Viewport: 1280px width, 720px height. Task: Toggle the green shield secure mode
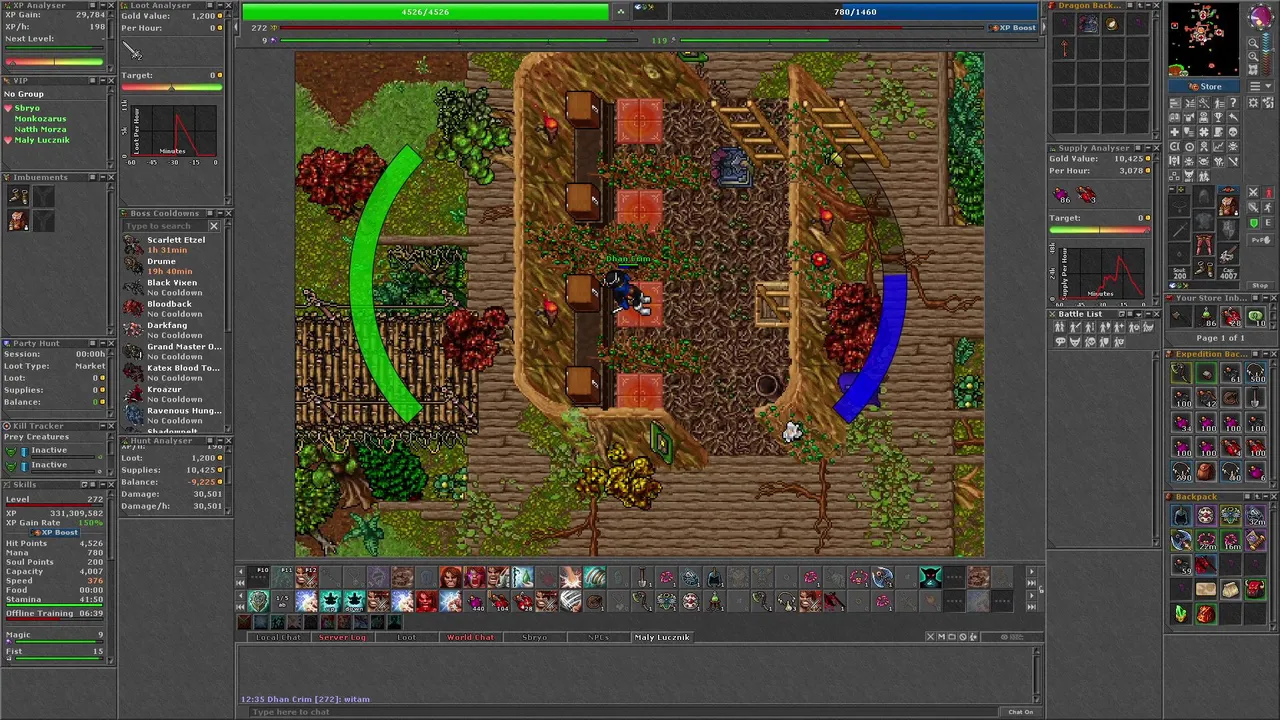[1254, 223]
